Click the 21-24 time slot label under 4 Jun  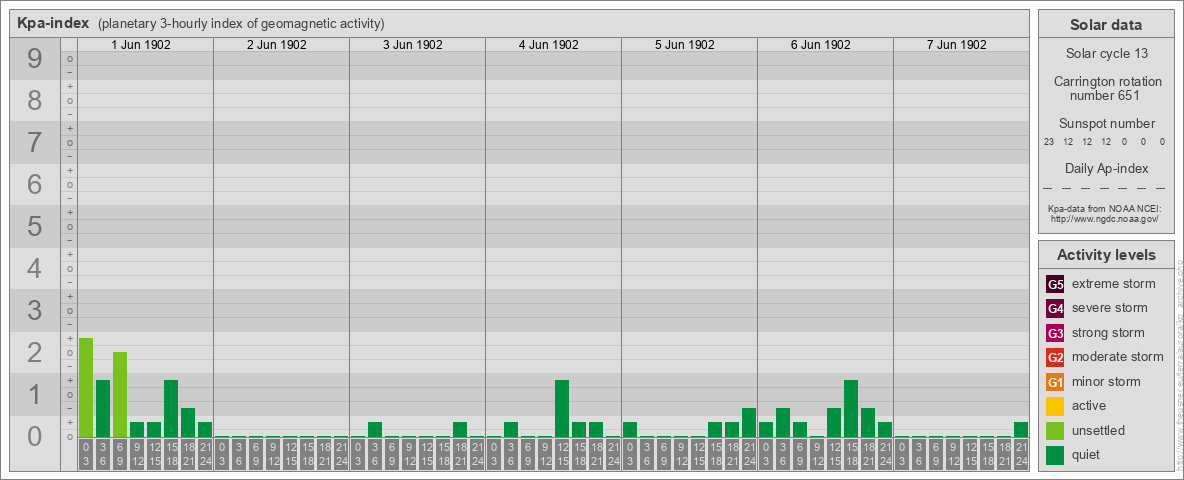613,454
